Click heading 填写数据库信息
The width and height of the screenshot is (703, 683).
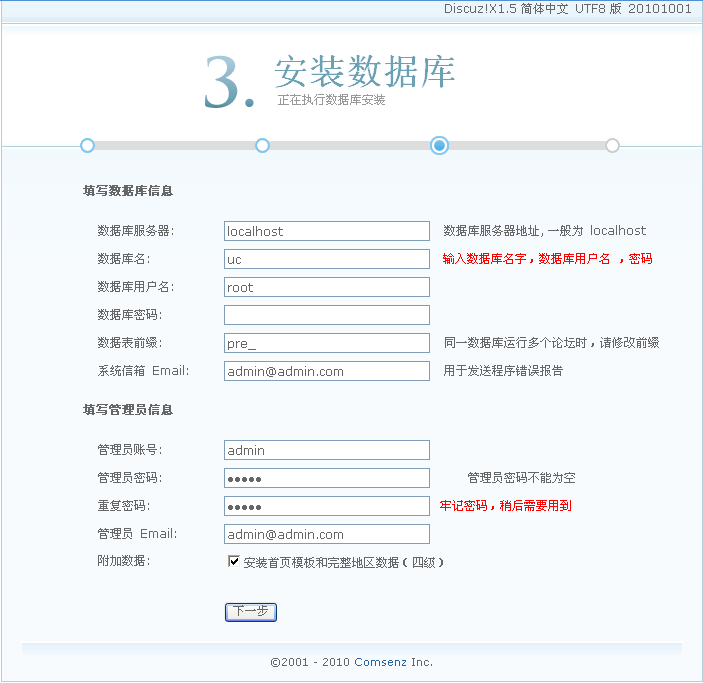point(128,191)
